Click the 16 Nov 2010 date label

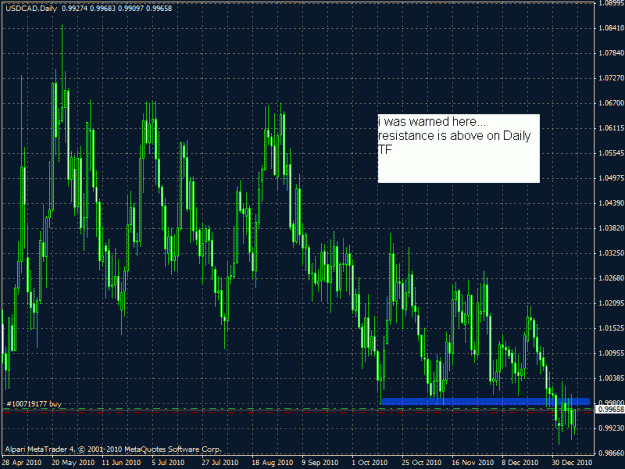pos(472,463)
